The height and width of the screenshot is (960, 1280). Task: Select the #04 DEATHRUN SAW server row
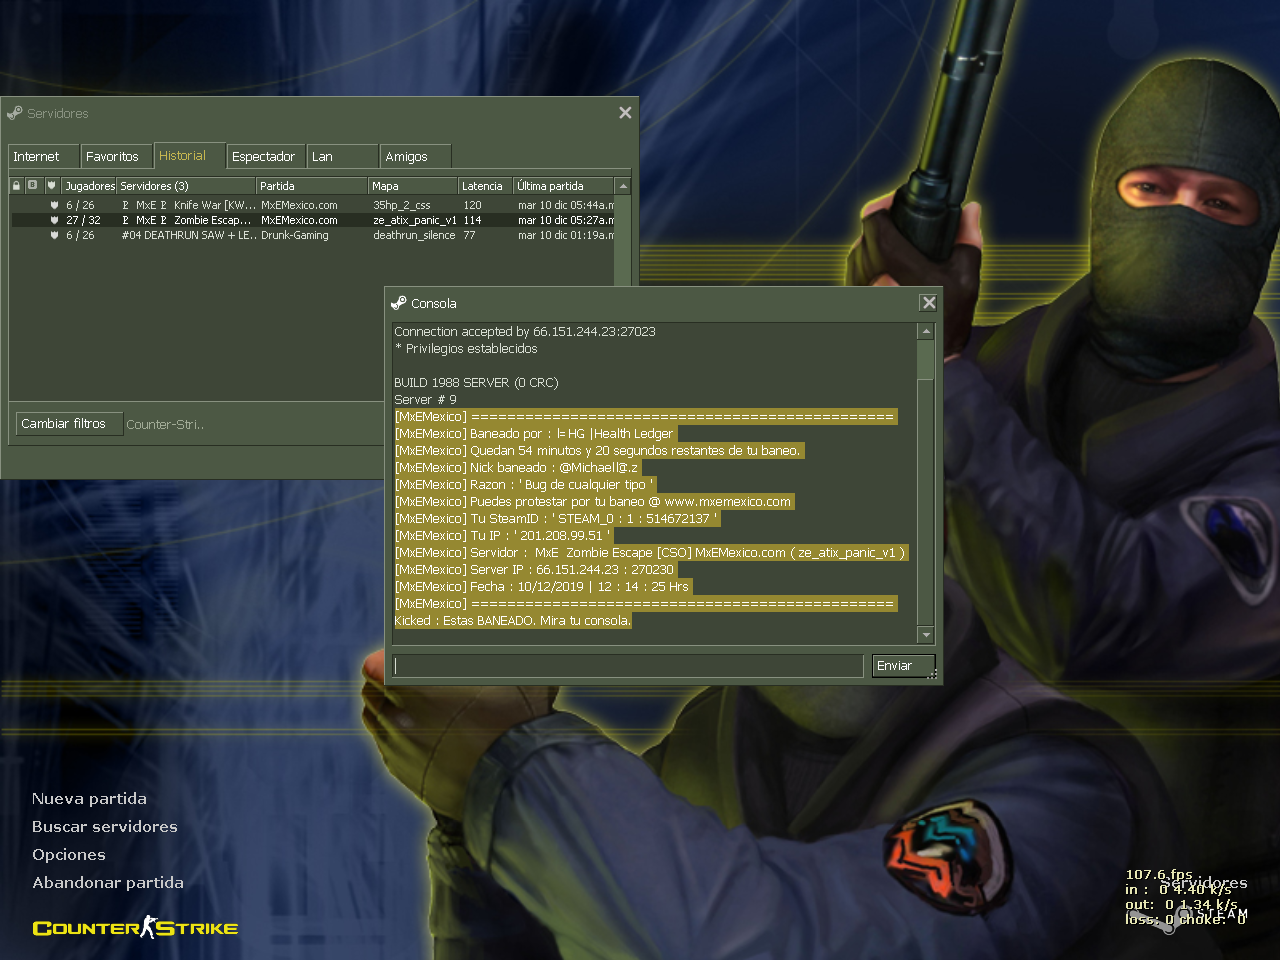312,235
